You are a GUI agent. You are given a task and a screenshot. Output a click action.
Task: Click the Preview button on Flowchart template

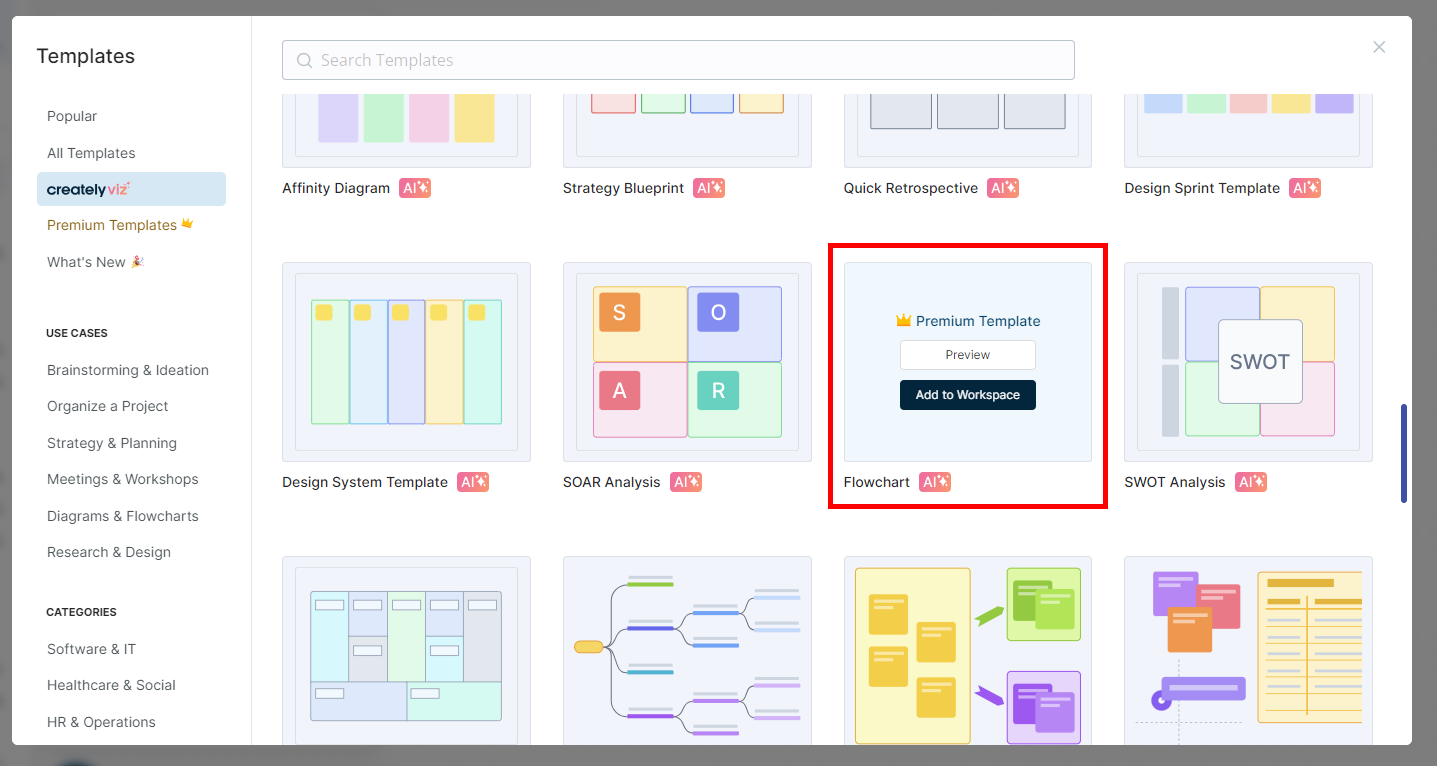pos(967,355)
